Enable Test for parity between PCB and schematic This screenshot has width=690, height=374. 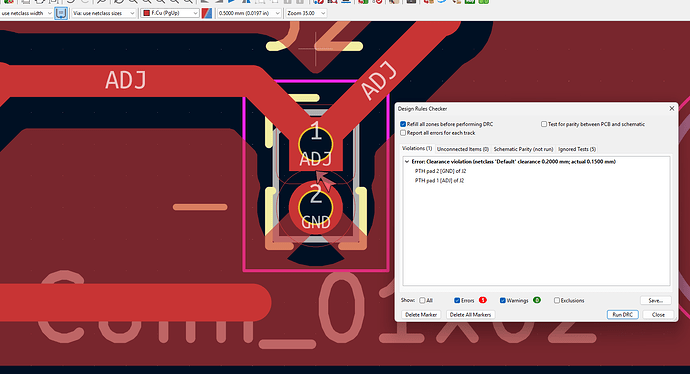click(544, 124)
